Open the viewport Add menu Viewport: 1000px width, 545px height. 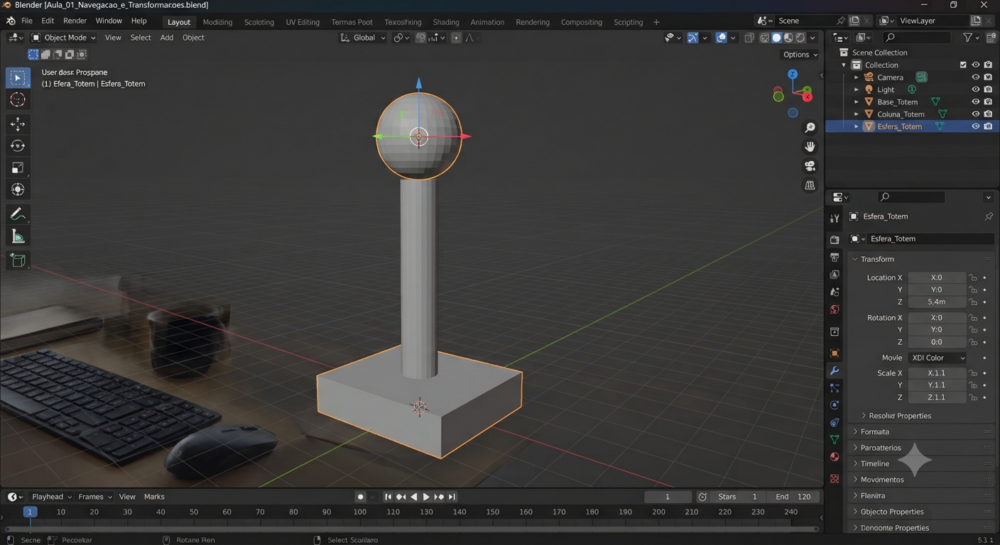[166, 38]
